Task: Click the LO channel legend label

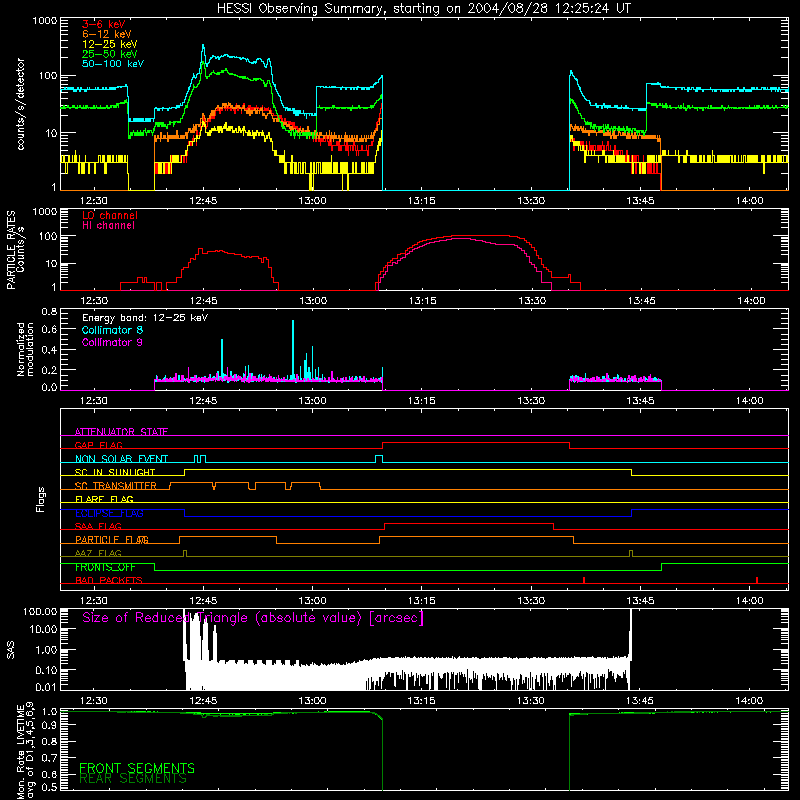Action: (x=110, y=215)
